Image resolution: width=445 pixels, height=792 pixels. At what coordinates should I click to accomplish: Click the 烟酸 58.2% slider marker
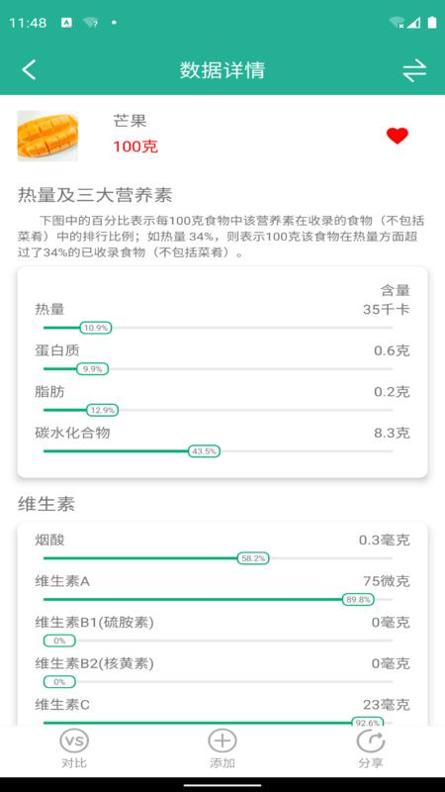pyautogui.click(x=253, y=558)
